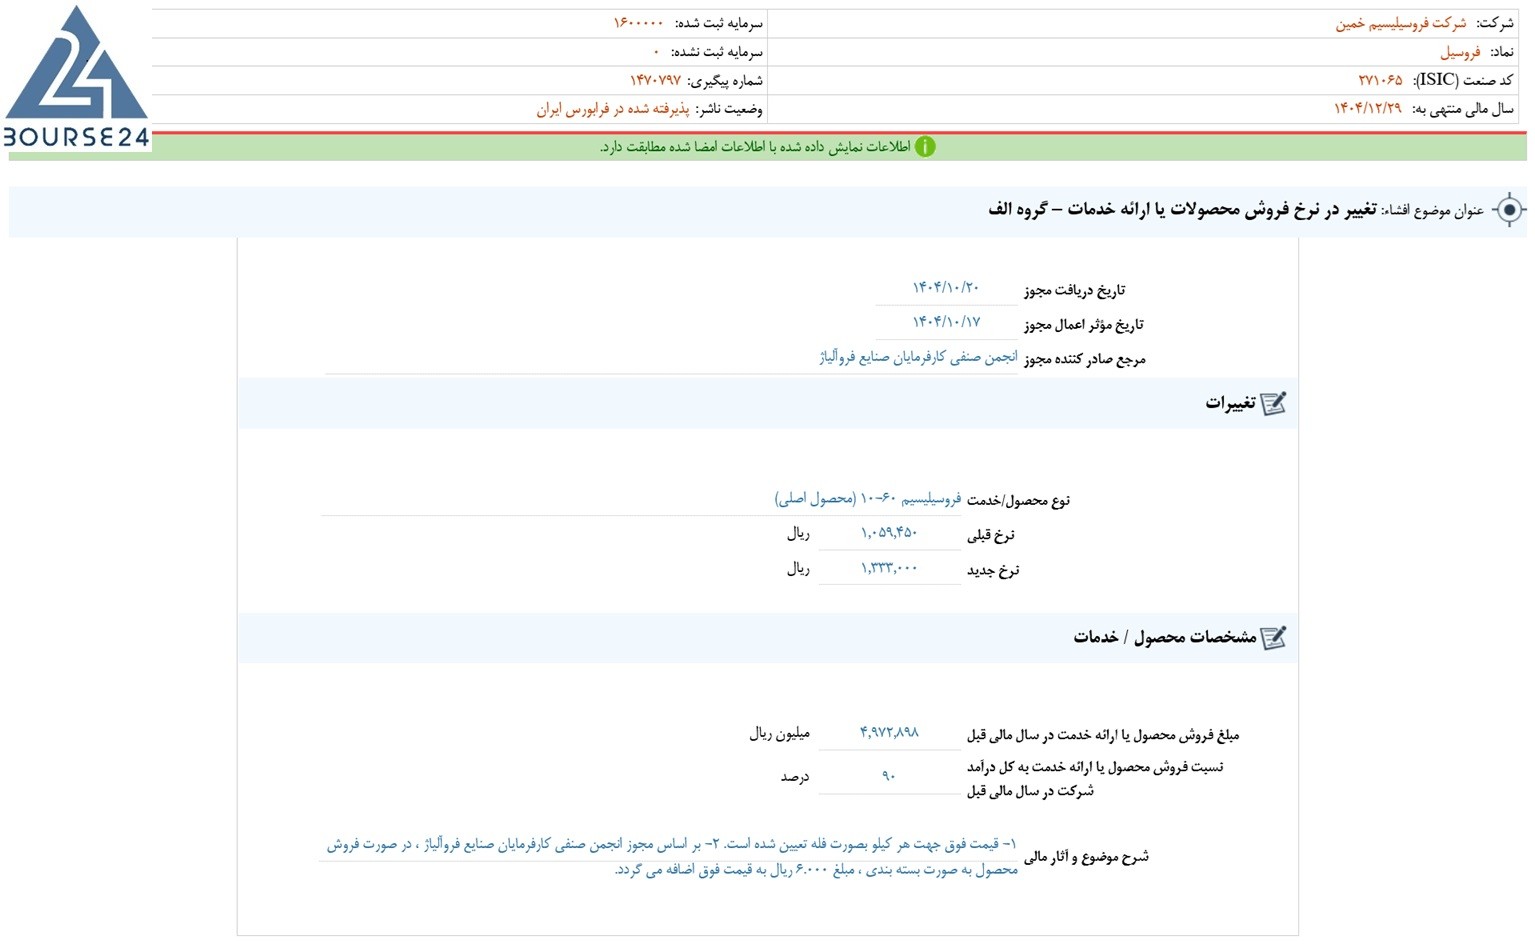Screen dimensions: 1535x944
Task: Click the permit issuer انجمن صنفی field
Action: point(671,358)
